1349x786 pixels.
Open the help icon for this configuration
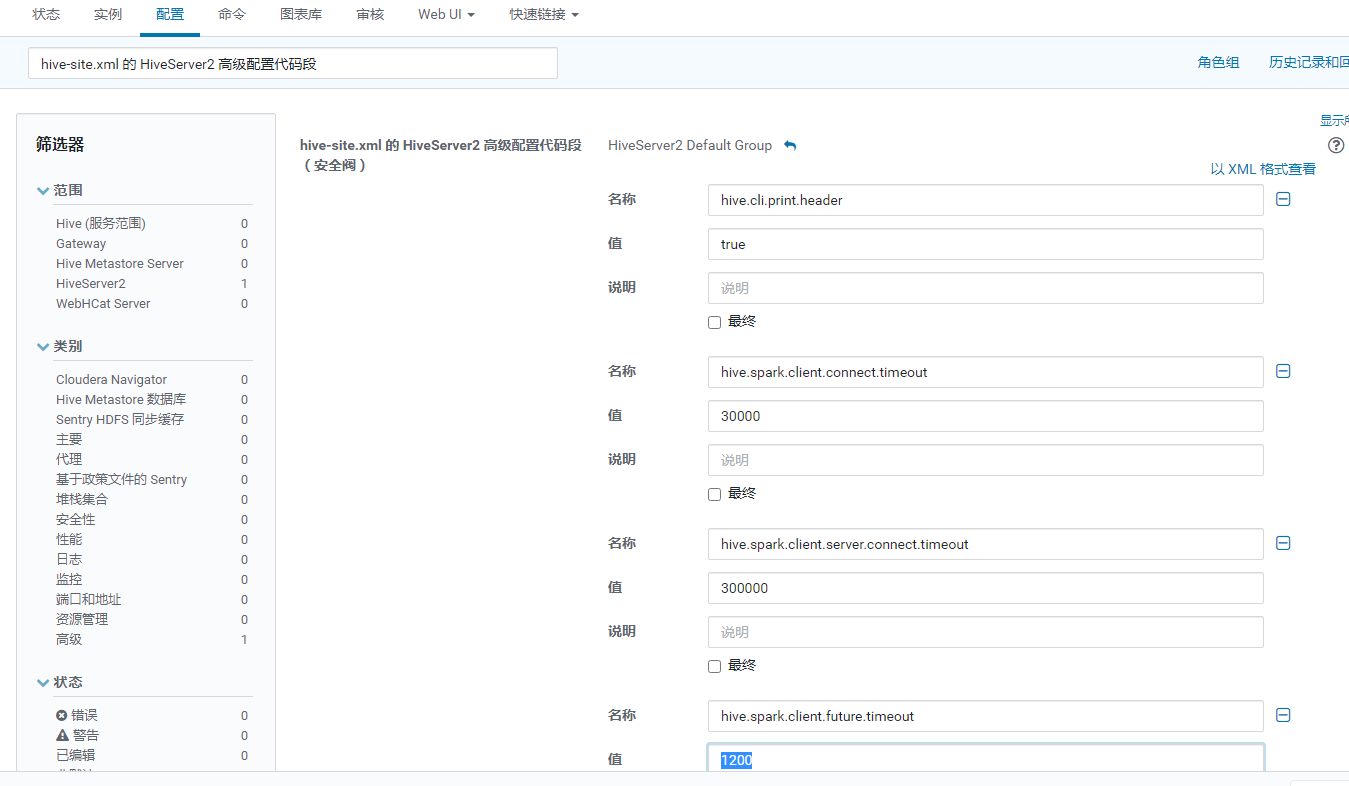1336,145
